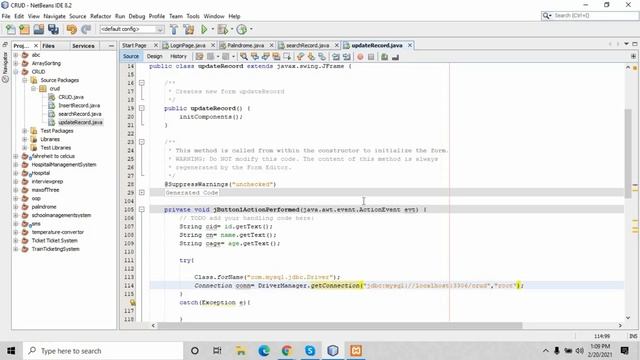
Task: Click Clean and Build Project icon
Action: tap(189, 29)
